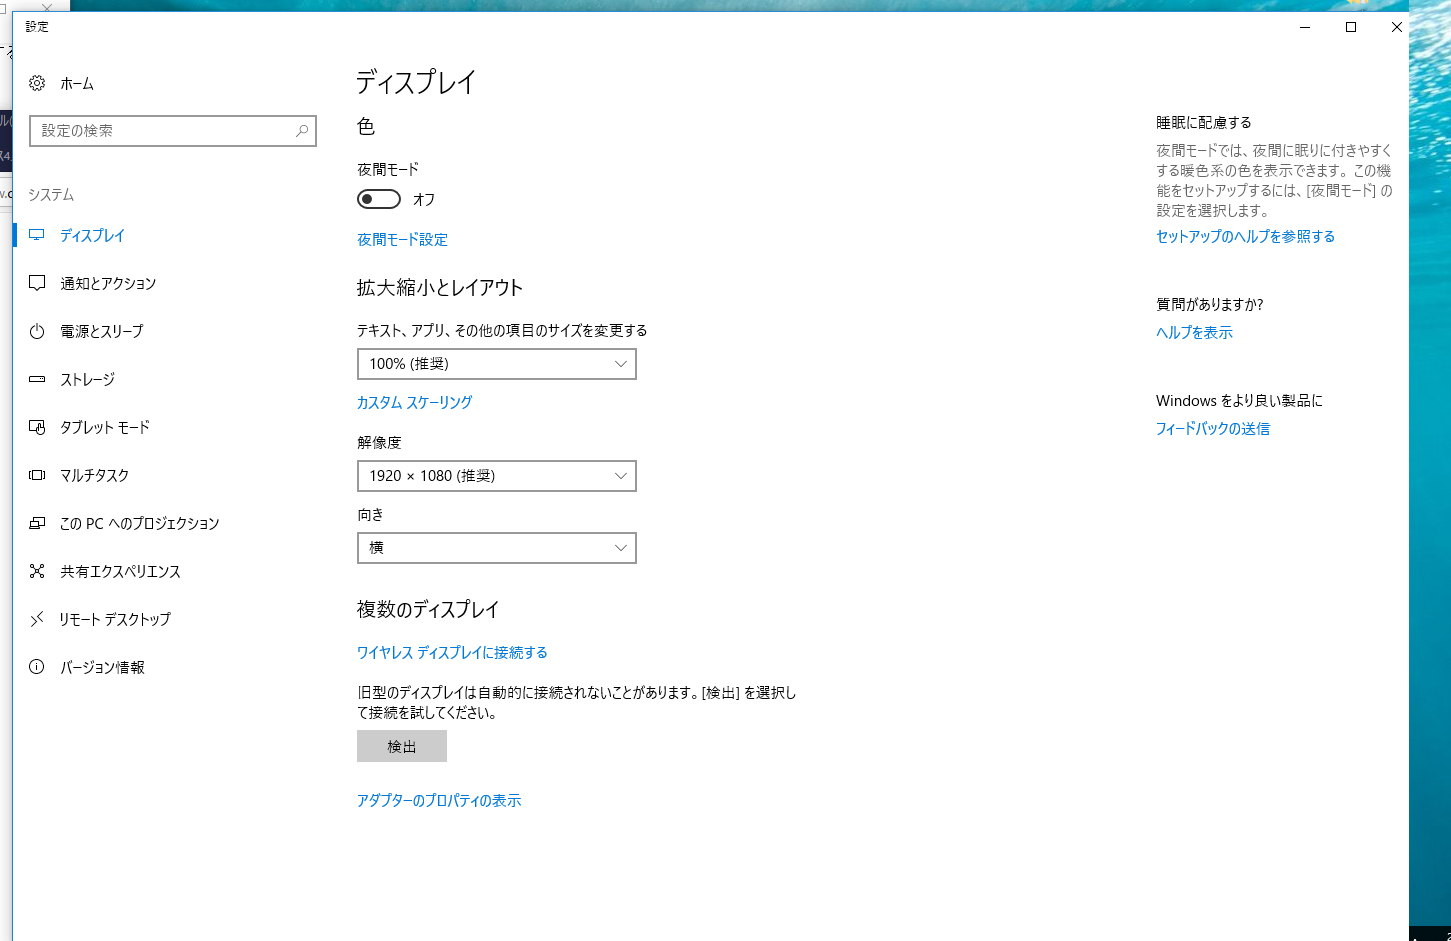Click the Home gear icon
This screenshot has width=1451, height=941.
pos(37,84)
